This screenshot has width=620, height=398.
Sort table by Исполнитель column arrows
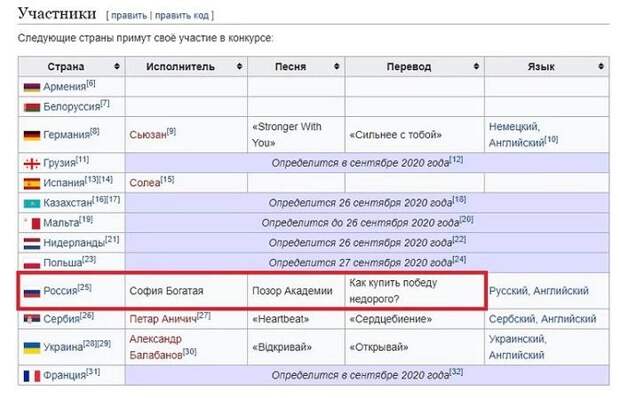[x=239, y=66]
